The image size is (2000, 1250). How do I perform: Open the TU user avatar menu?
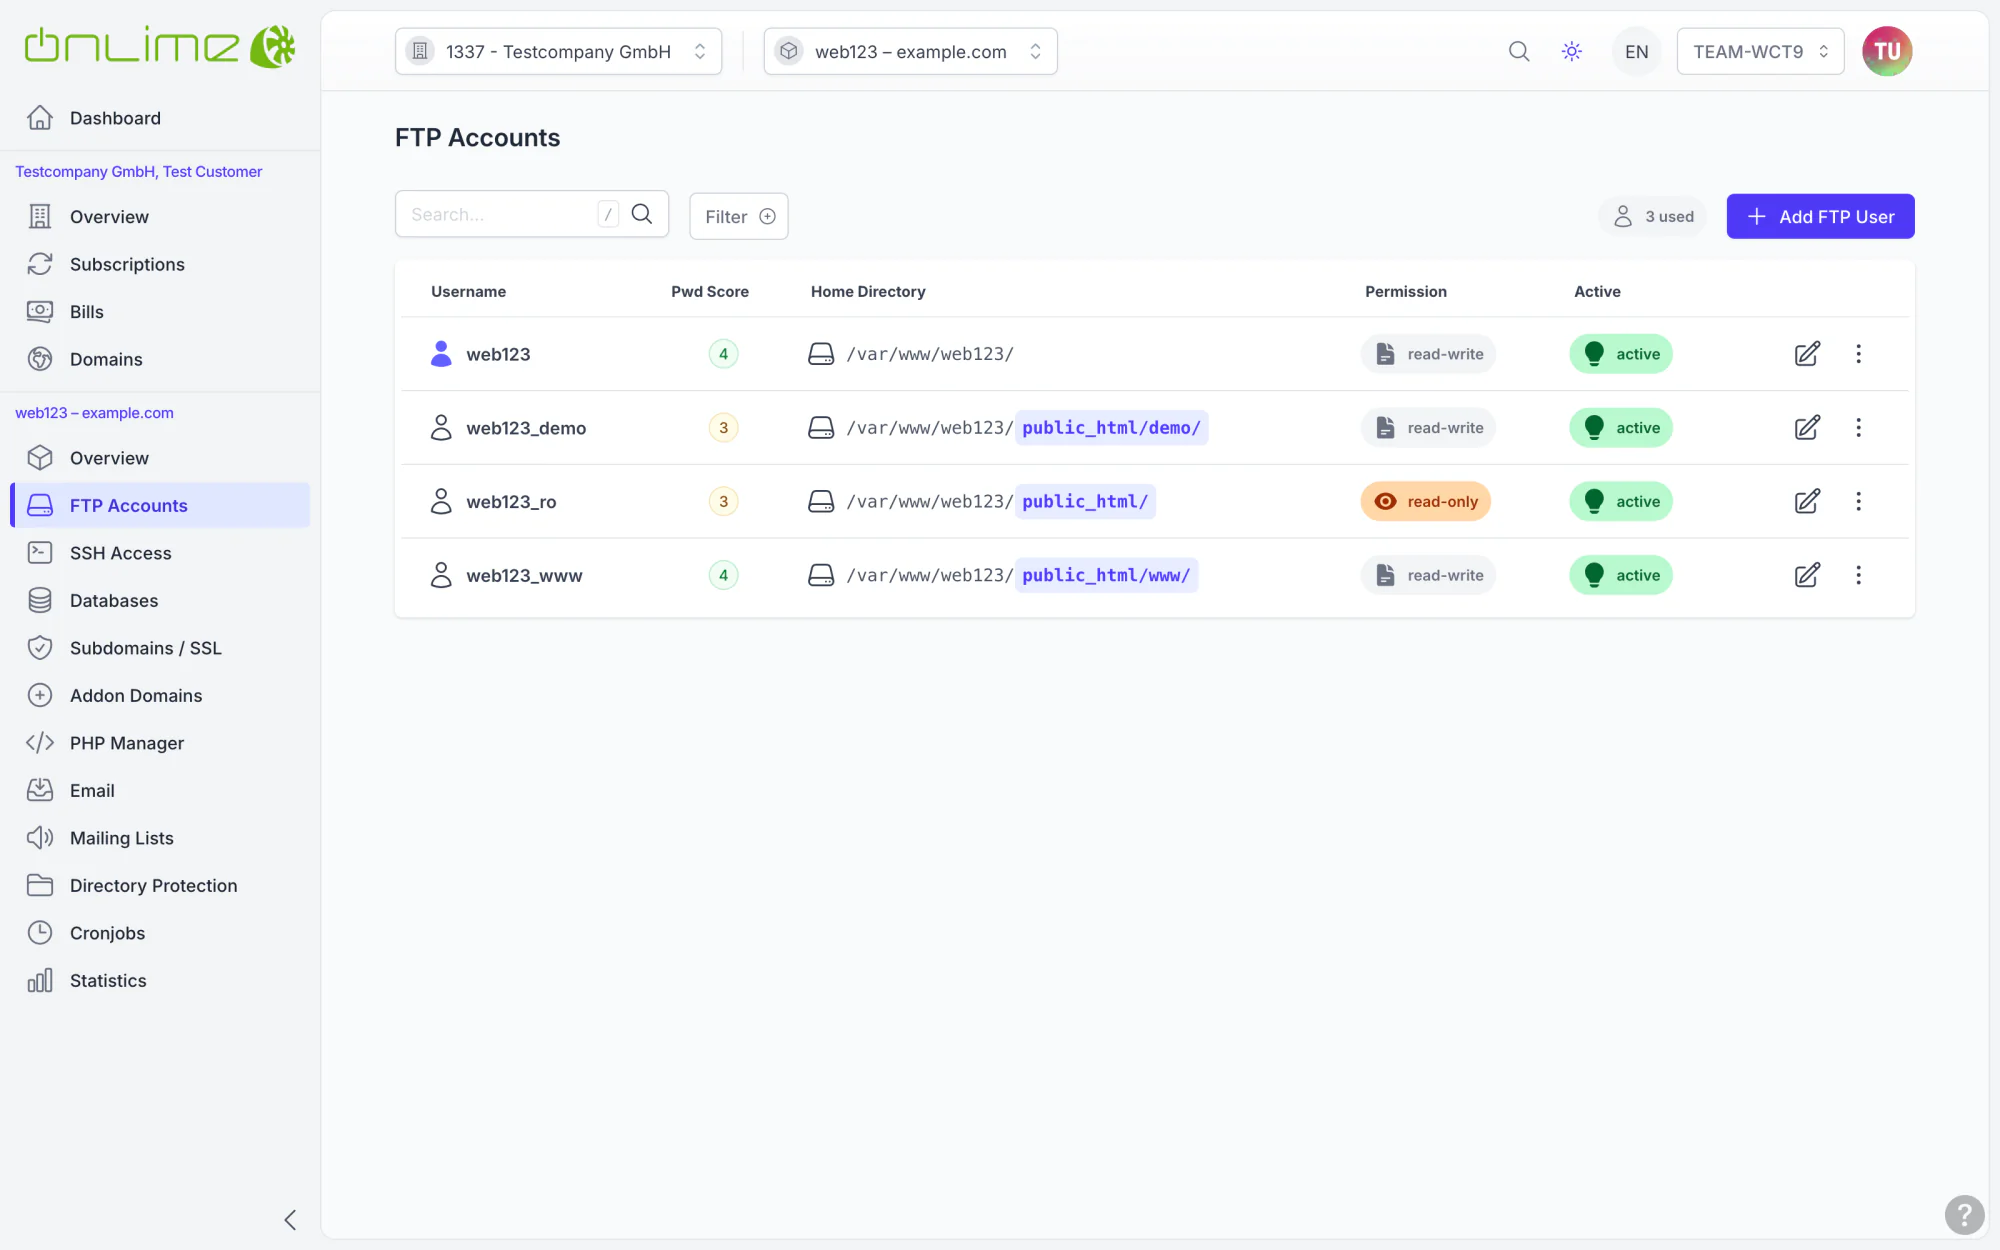[1887, 51]
